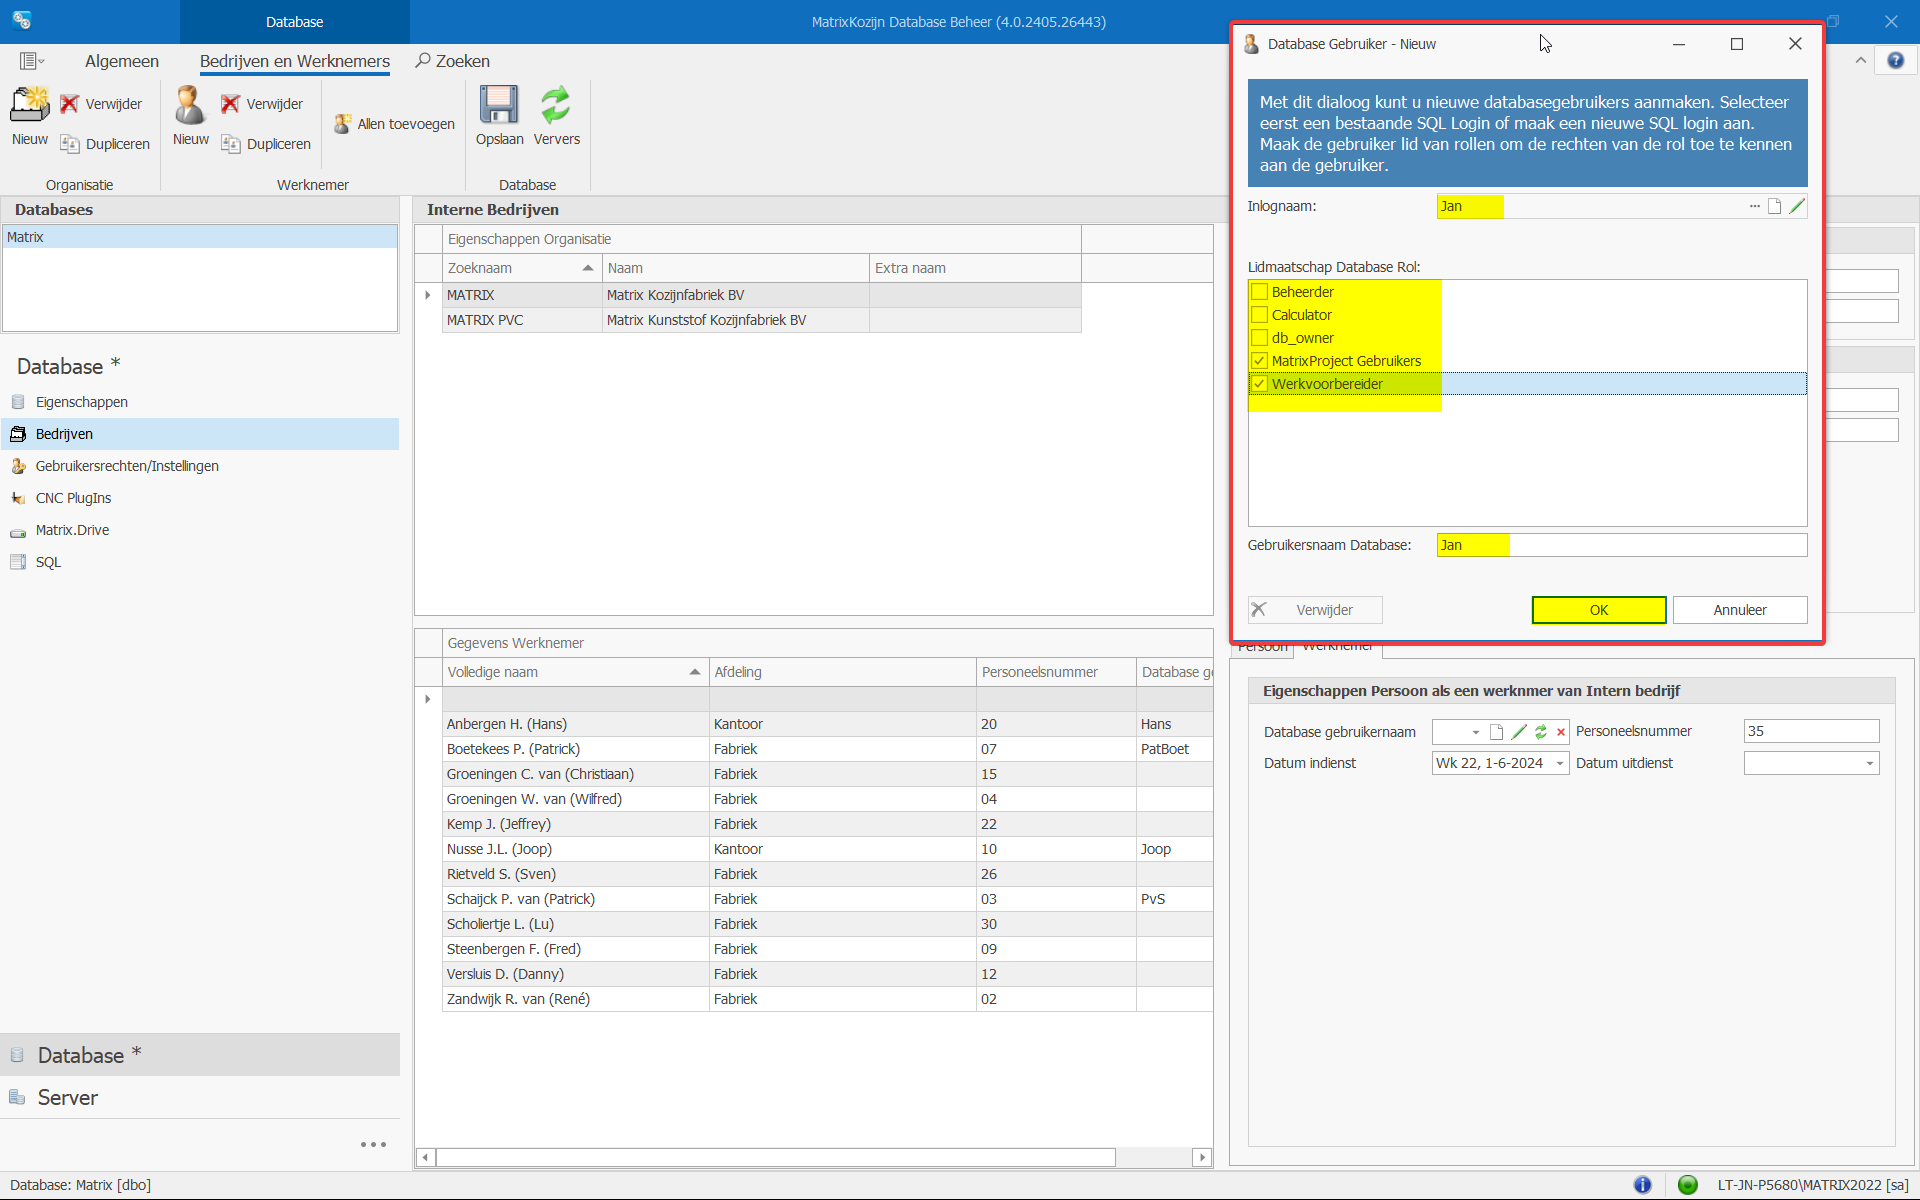Click Allen toevoegen icon
1920x1200 pixels.
(x=394, y=124)
